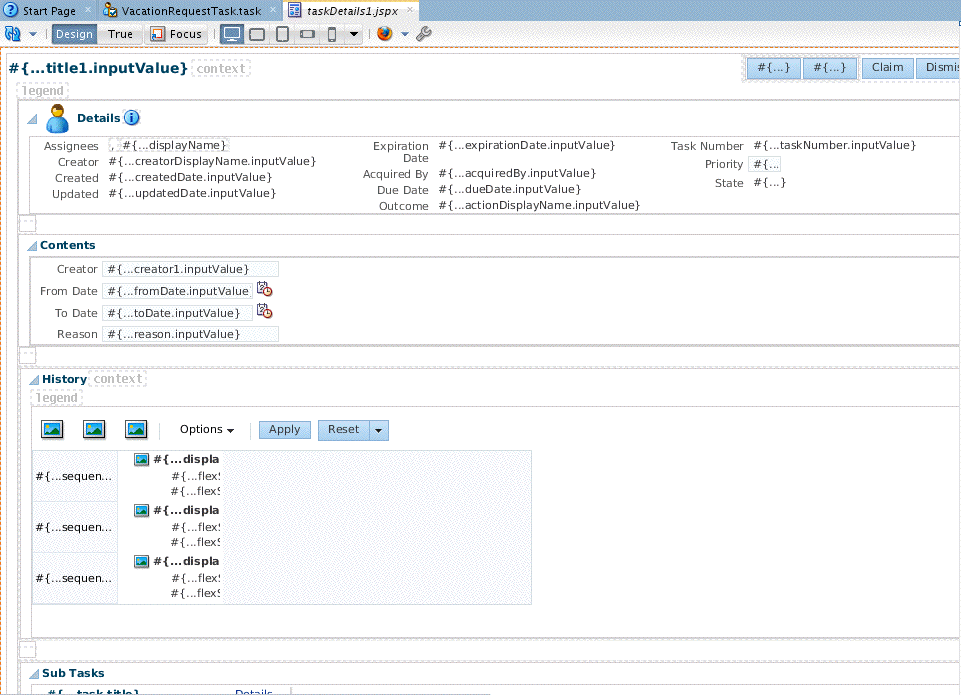Switch to the VacationRequestTask.task tab
Screen dimensions: 961x695
[191, 10]
